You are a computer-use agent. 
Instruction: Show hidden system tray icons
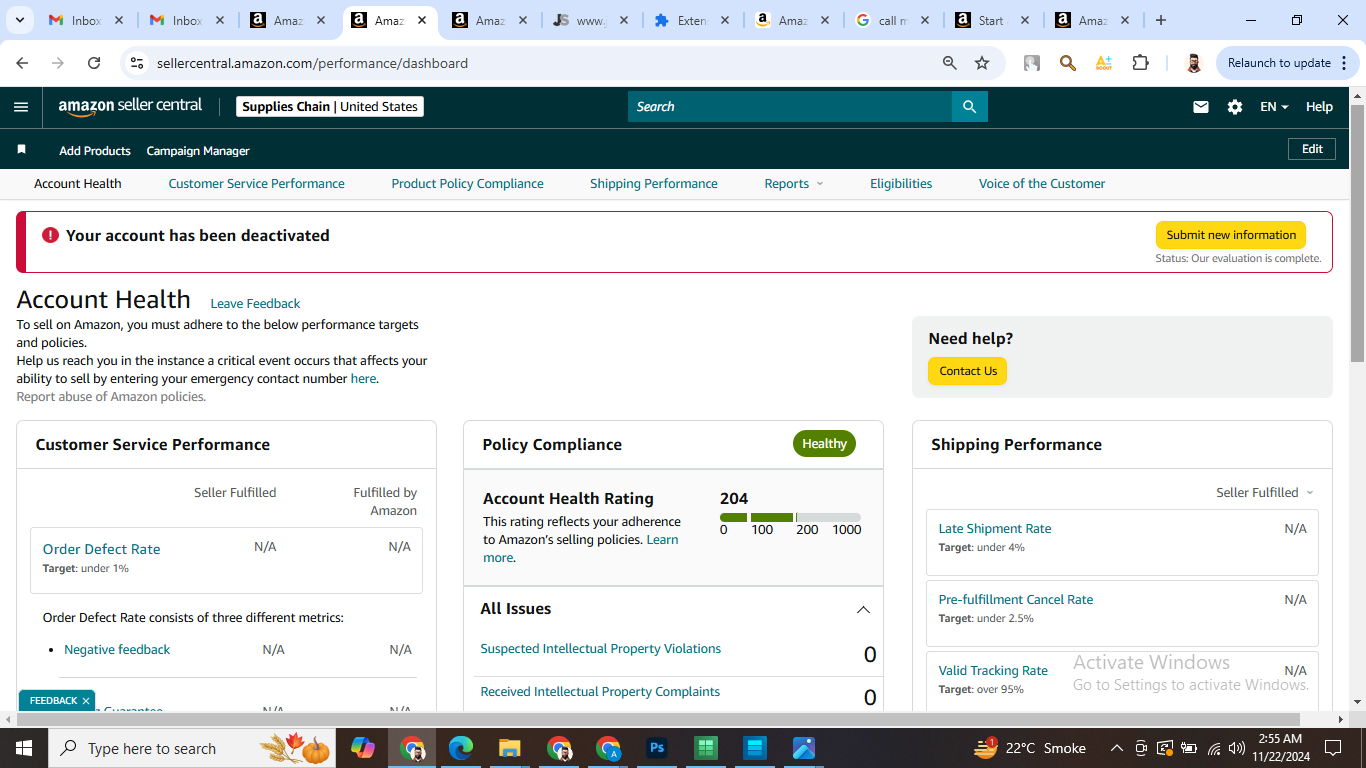(x=1116, y=748)
